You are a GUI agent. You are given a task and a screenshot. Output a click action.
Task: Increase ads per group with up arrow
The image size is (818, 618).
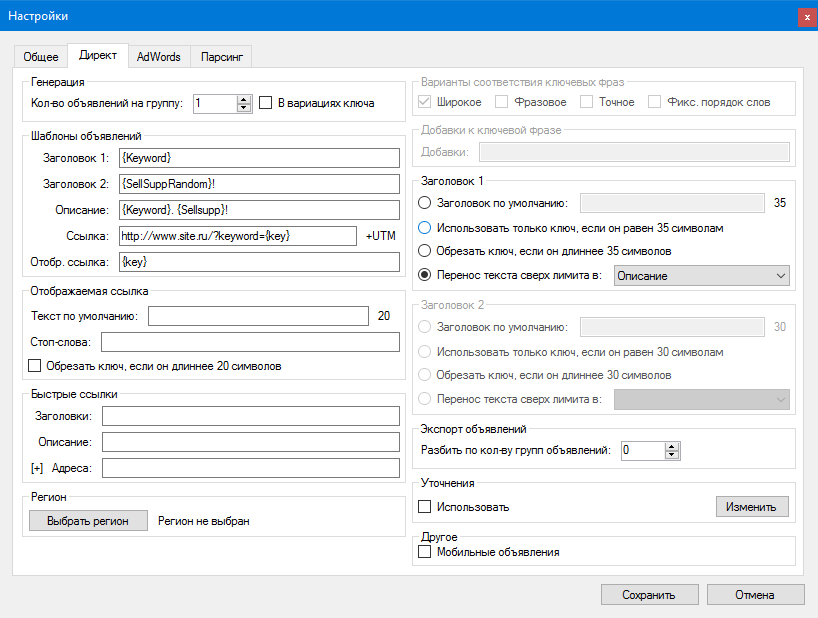pos(244,98)
